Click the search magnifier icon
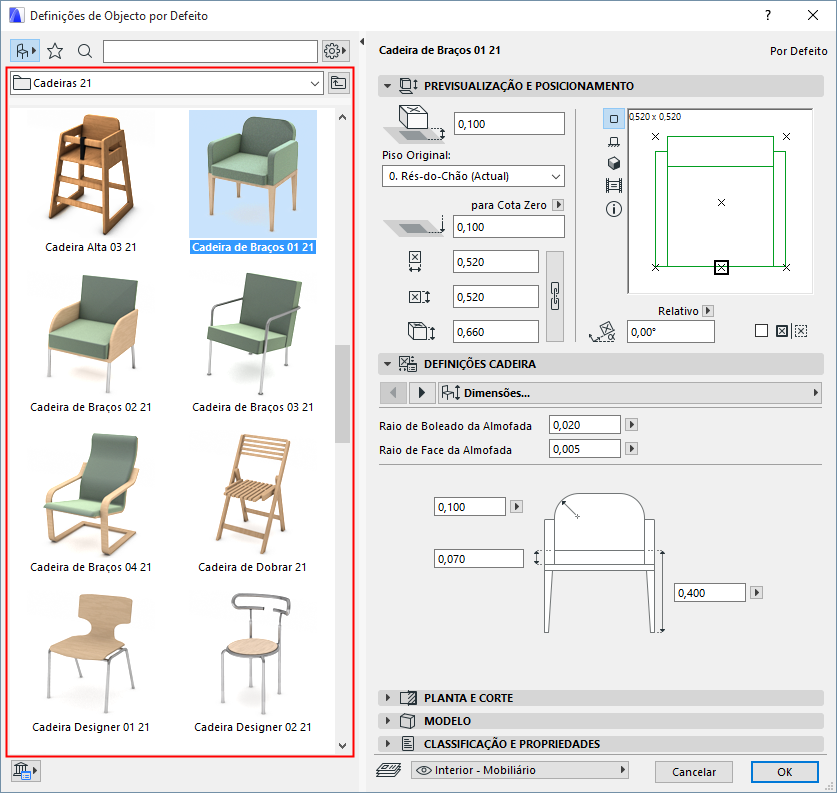Screen dimensions: 837x793 coord(85,51)
